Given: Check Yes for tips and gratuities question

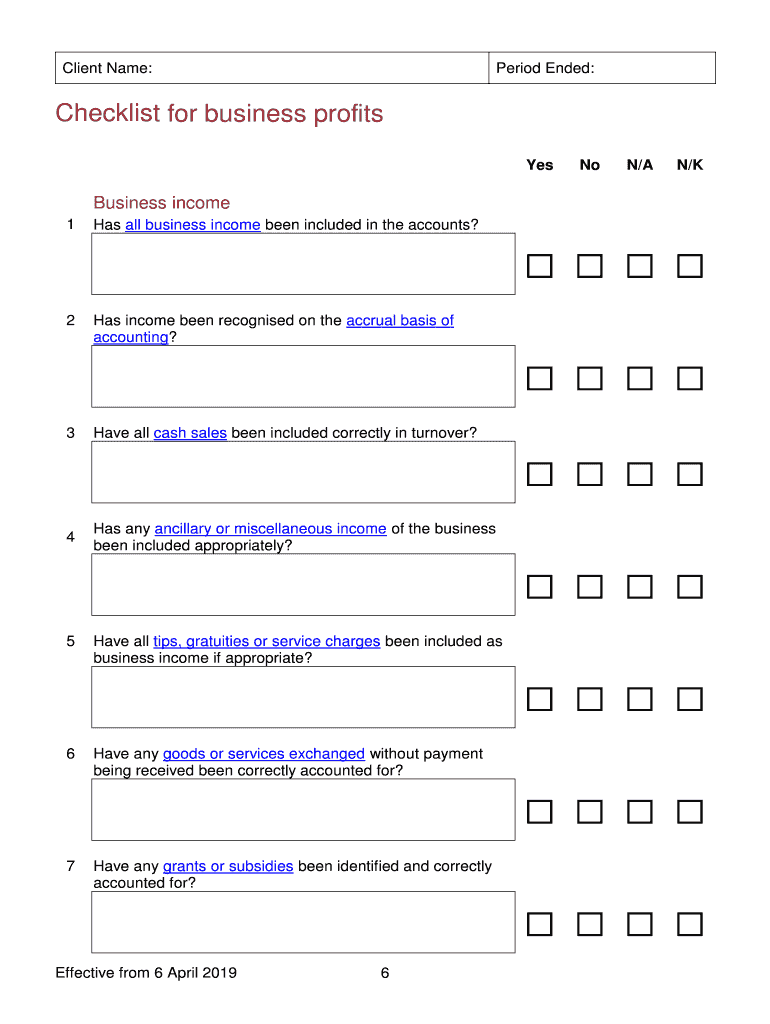Looking at the screenshot, I should click(540, 698).
